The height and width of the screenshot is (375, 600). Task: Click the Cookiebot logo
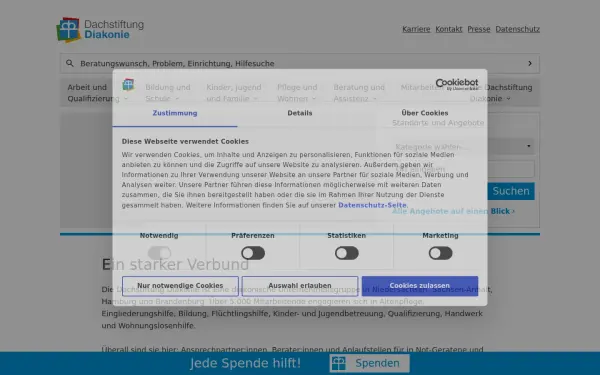coord(457,84)
